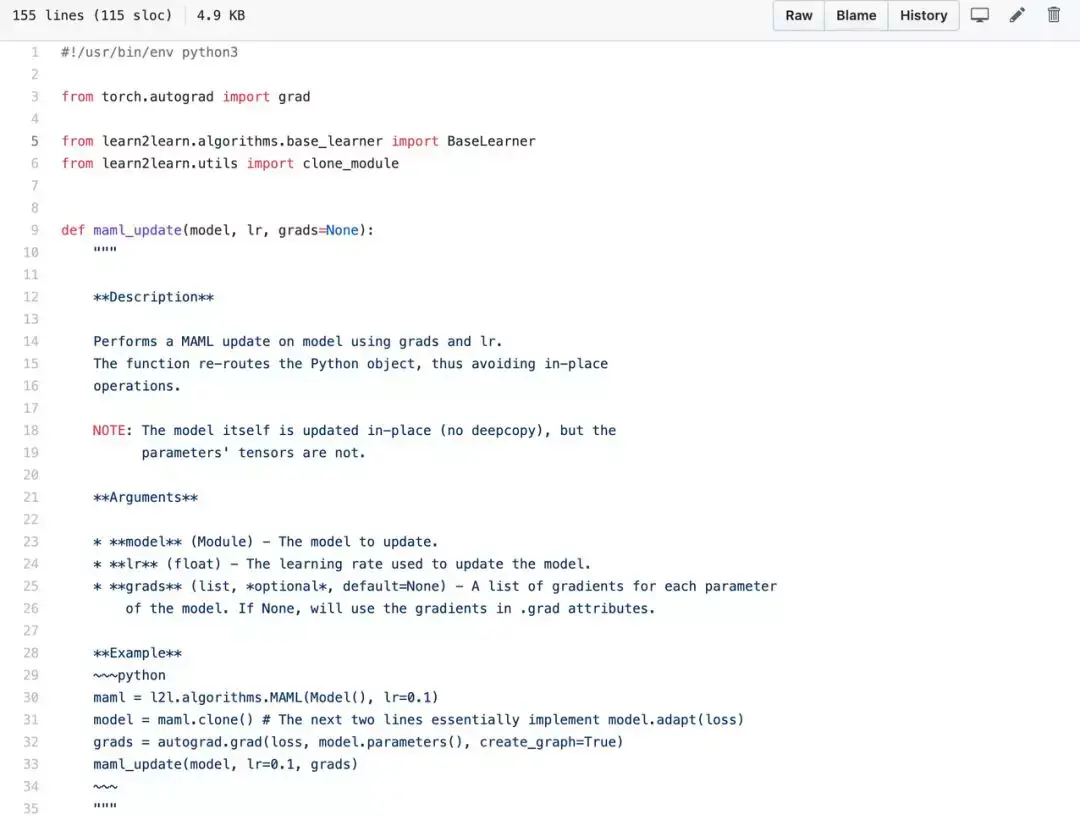Select line number 5 with the BaseLearner import
The width and height of the screenshot is (1080, 820).
(x=34, y=141)
